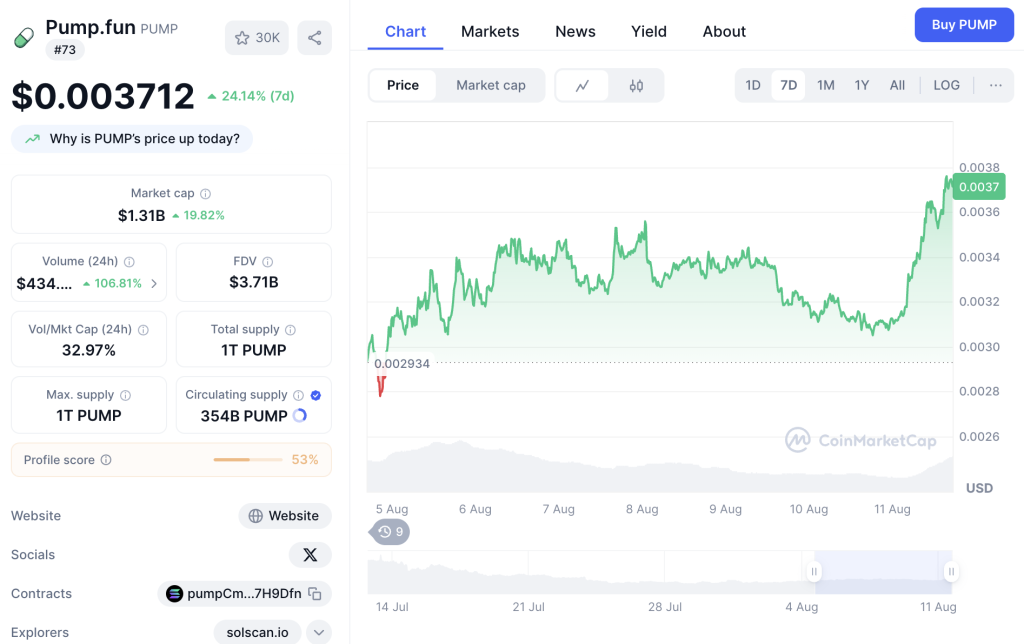Open the About tab
The width and height of the screenshot is (1024, 644).
724,31
